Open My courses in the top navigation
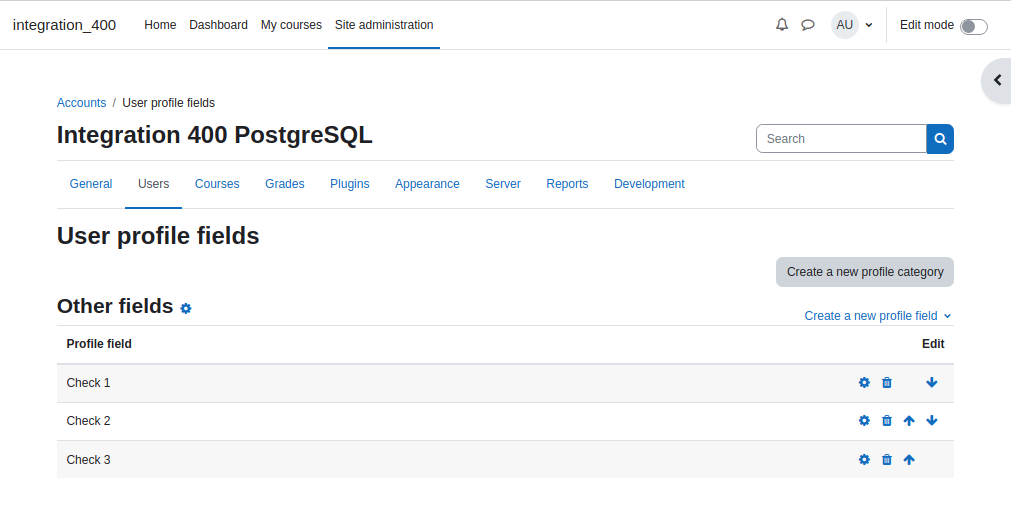Viewport: 1011px width, 532px height. coord(291,25)
